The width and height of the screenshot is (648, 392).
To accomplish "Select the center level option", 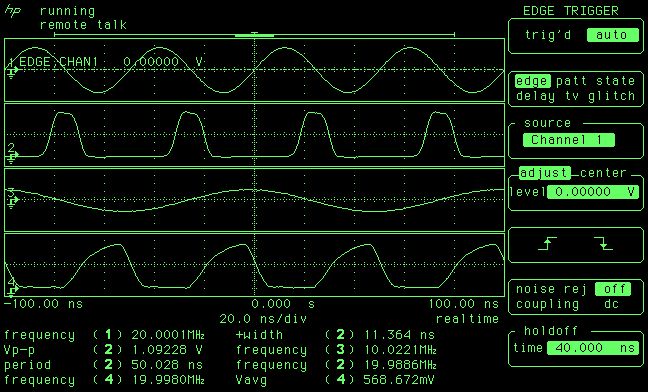I will (603, 173).
